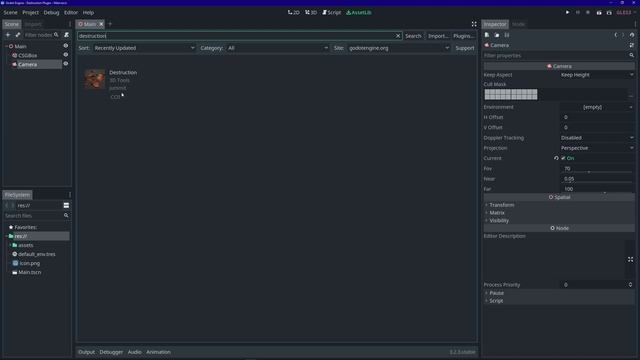Load resource with Inspector folder icon
Viewport: 640px width, 360px height.
[x=497, y=35]
